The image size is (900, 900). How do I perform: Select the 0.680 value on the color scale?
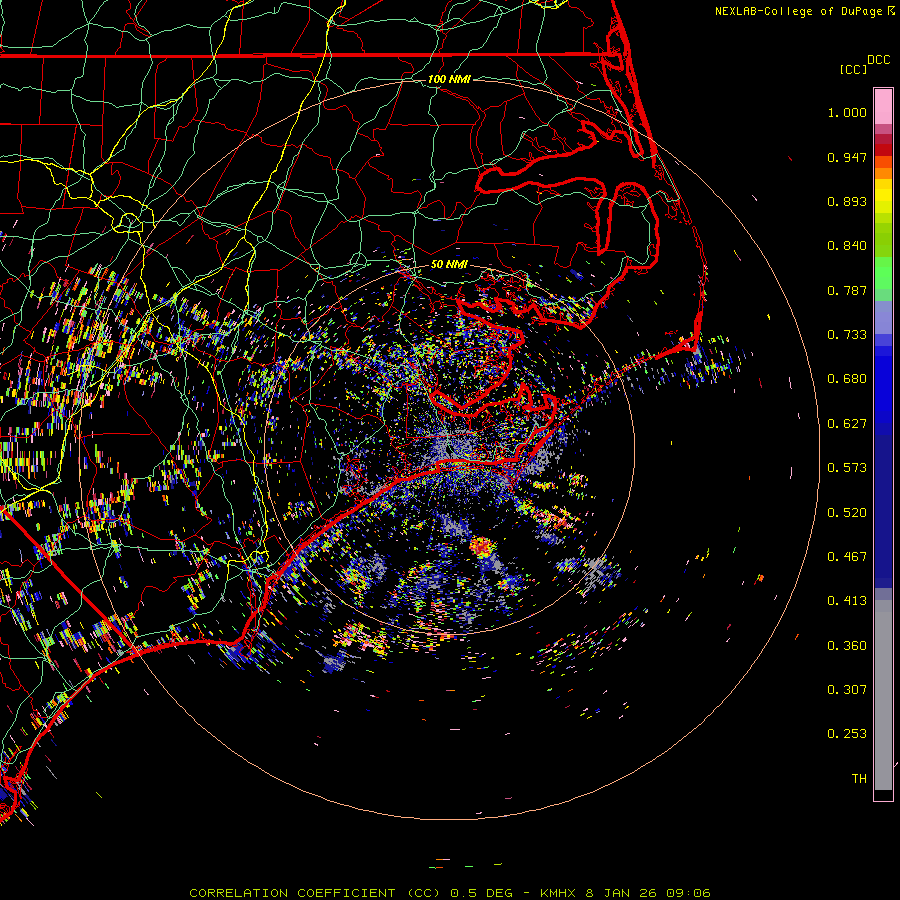click(847, 379)
